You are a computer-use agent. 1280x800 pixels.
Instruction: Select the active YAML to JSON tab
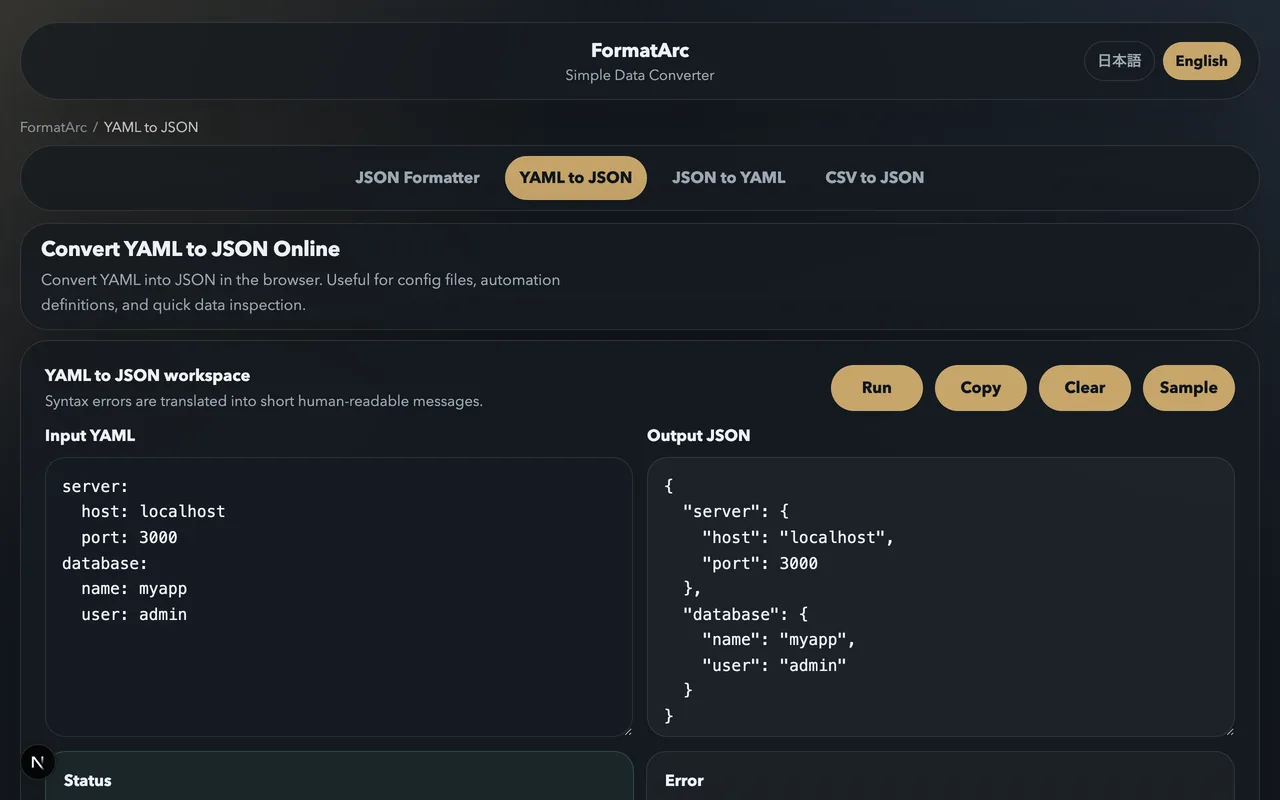(575, 177)
